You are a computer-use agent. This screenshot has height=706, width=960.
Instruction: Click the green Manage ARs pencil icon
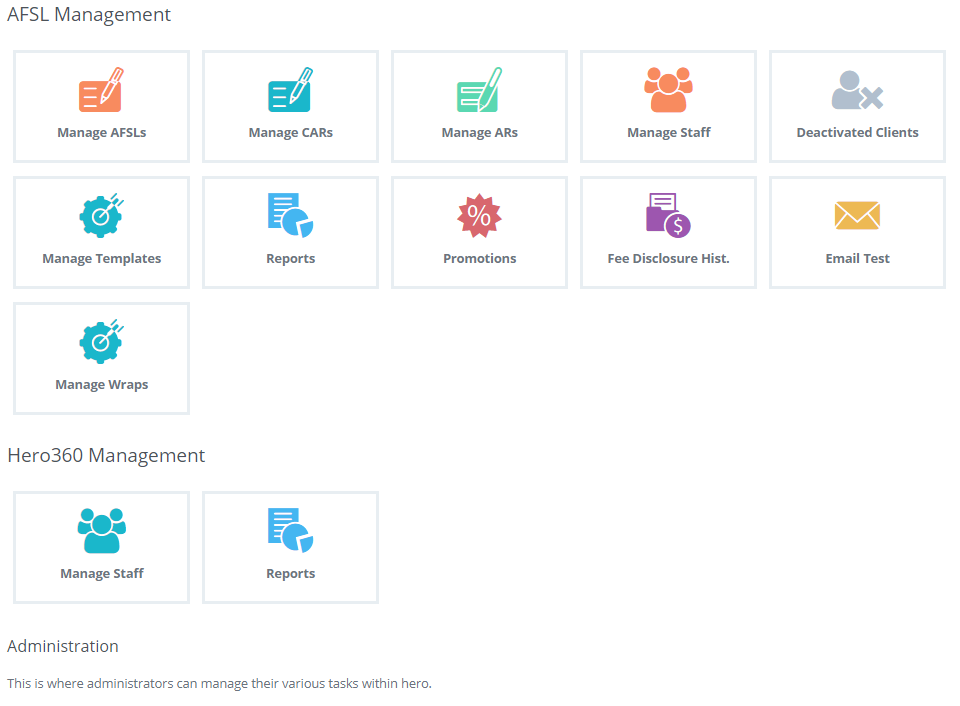pos(479,90)
